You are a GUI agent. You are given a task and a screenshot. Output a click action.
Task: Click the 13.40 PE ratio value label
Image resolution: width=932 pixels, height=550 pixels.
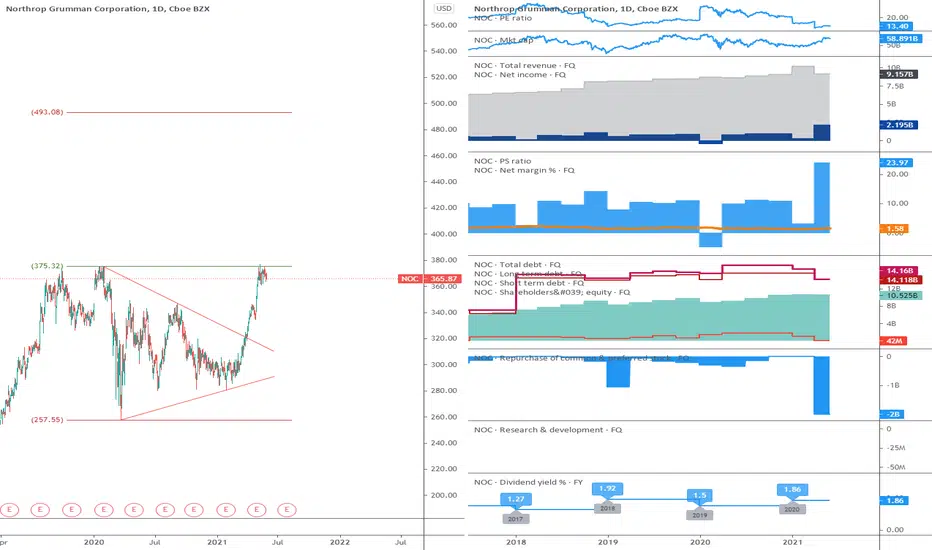click(896, 26)
